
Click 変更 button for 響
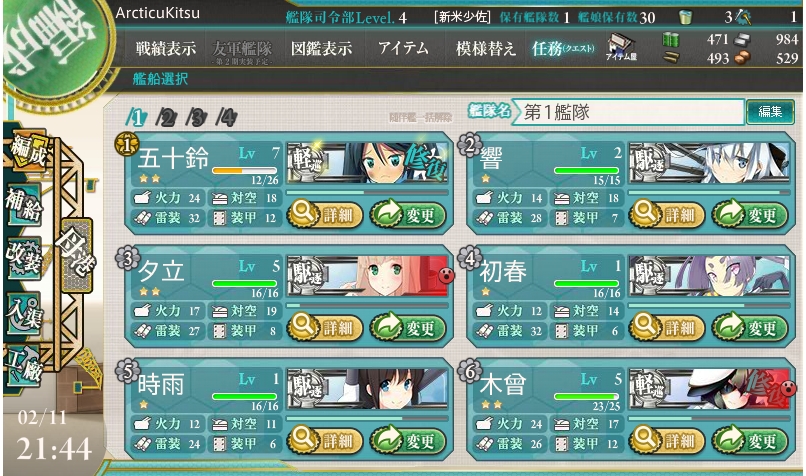[750, 215]
